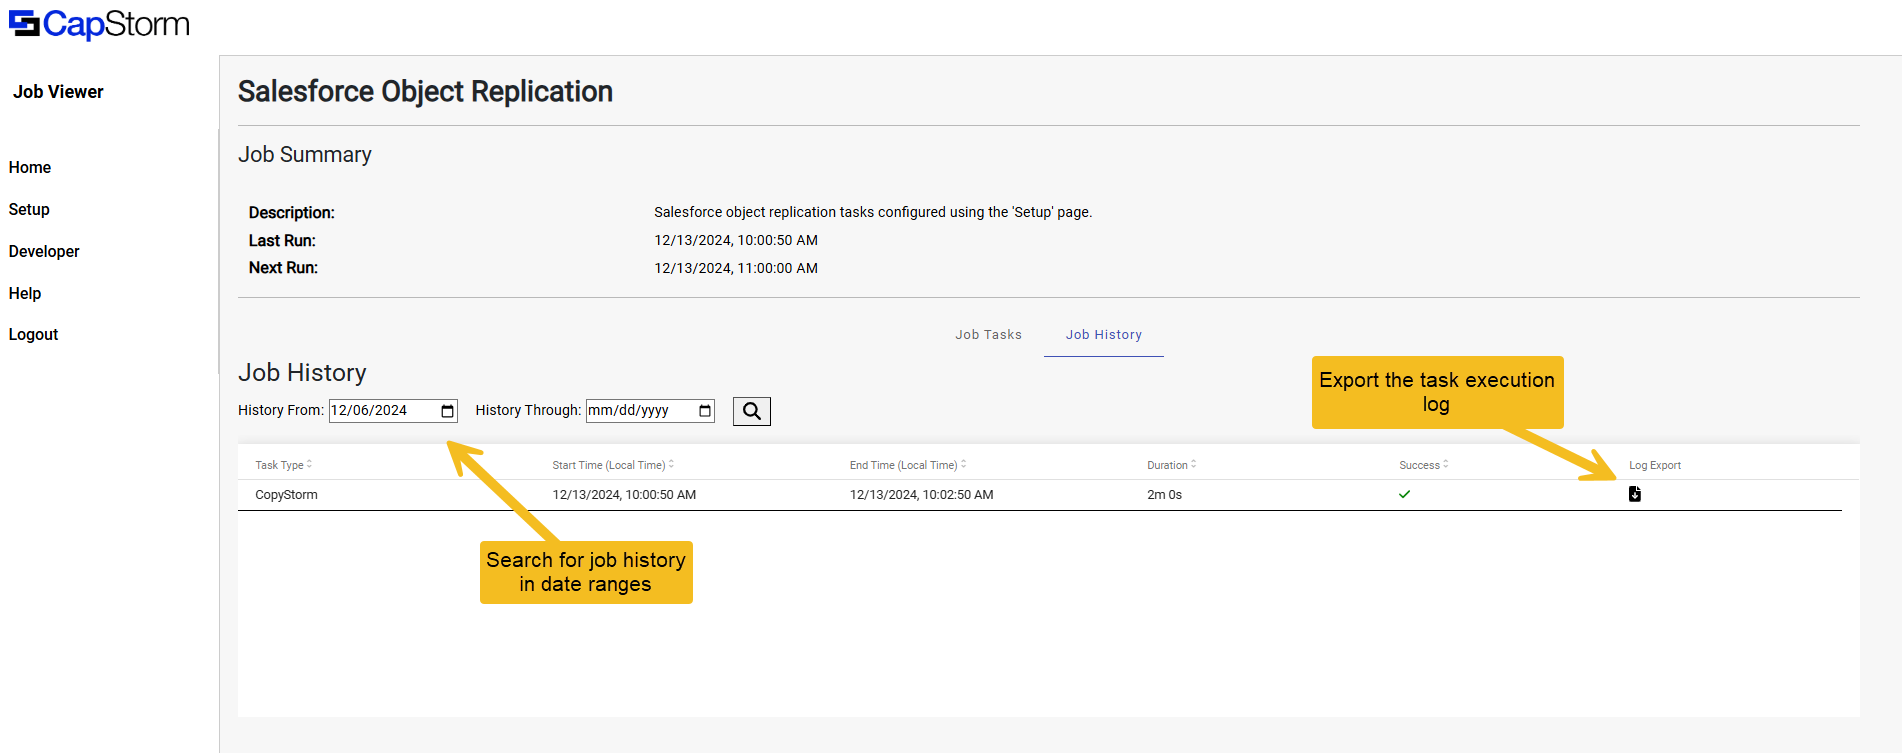1902x753 pixels.
Task: Sort by End Time (Local Time) column
Action: click(908, 465)
